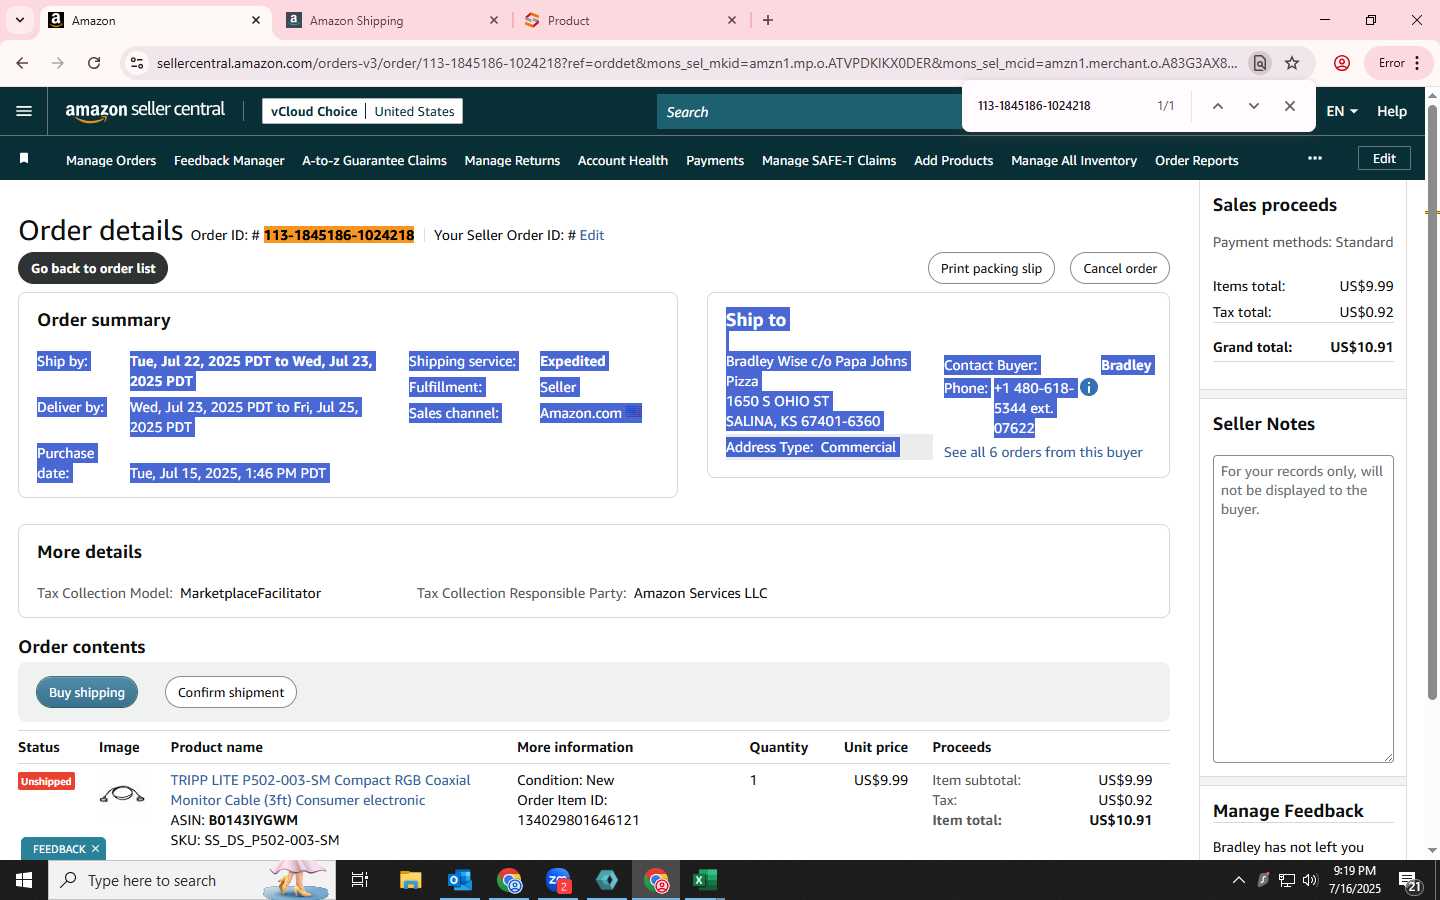Open Windows notification center
This screenshot has height=900, width=1440.
1410,881
